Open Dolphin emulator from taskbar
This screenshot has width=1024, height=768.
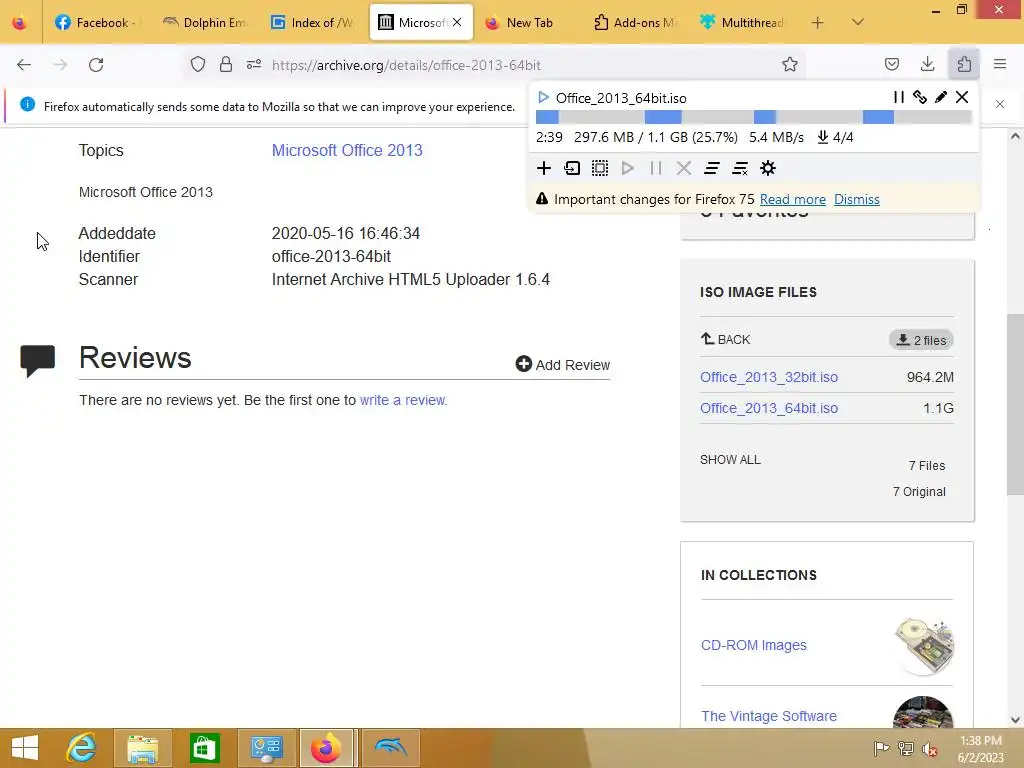coord(391,748)
